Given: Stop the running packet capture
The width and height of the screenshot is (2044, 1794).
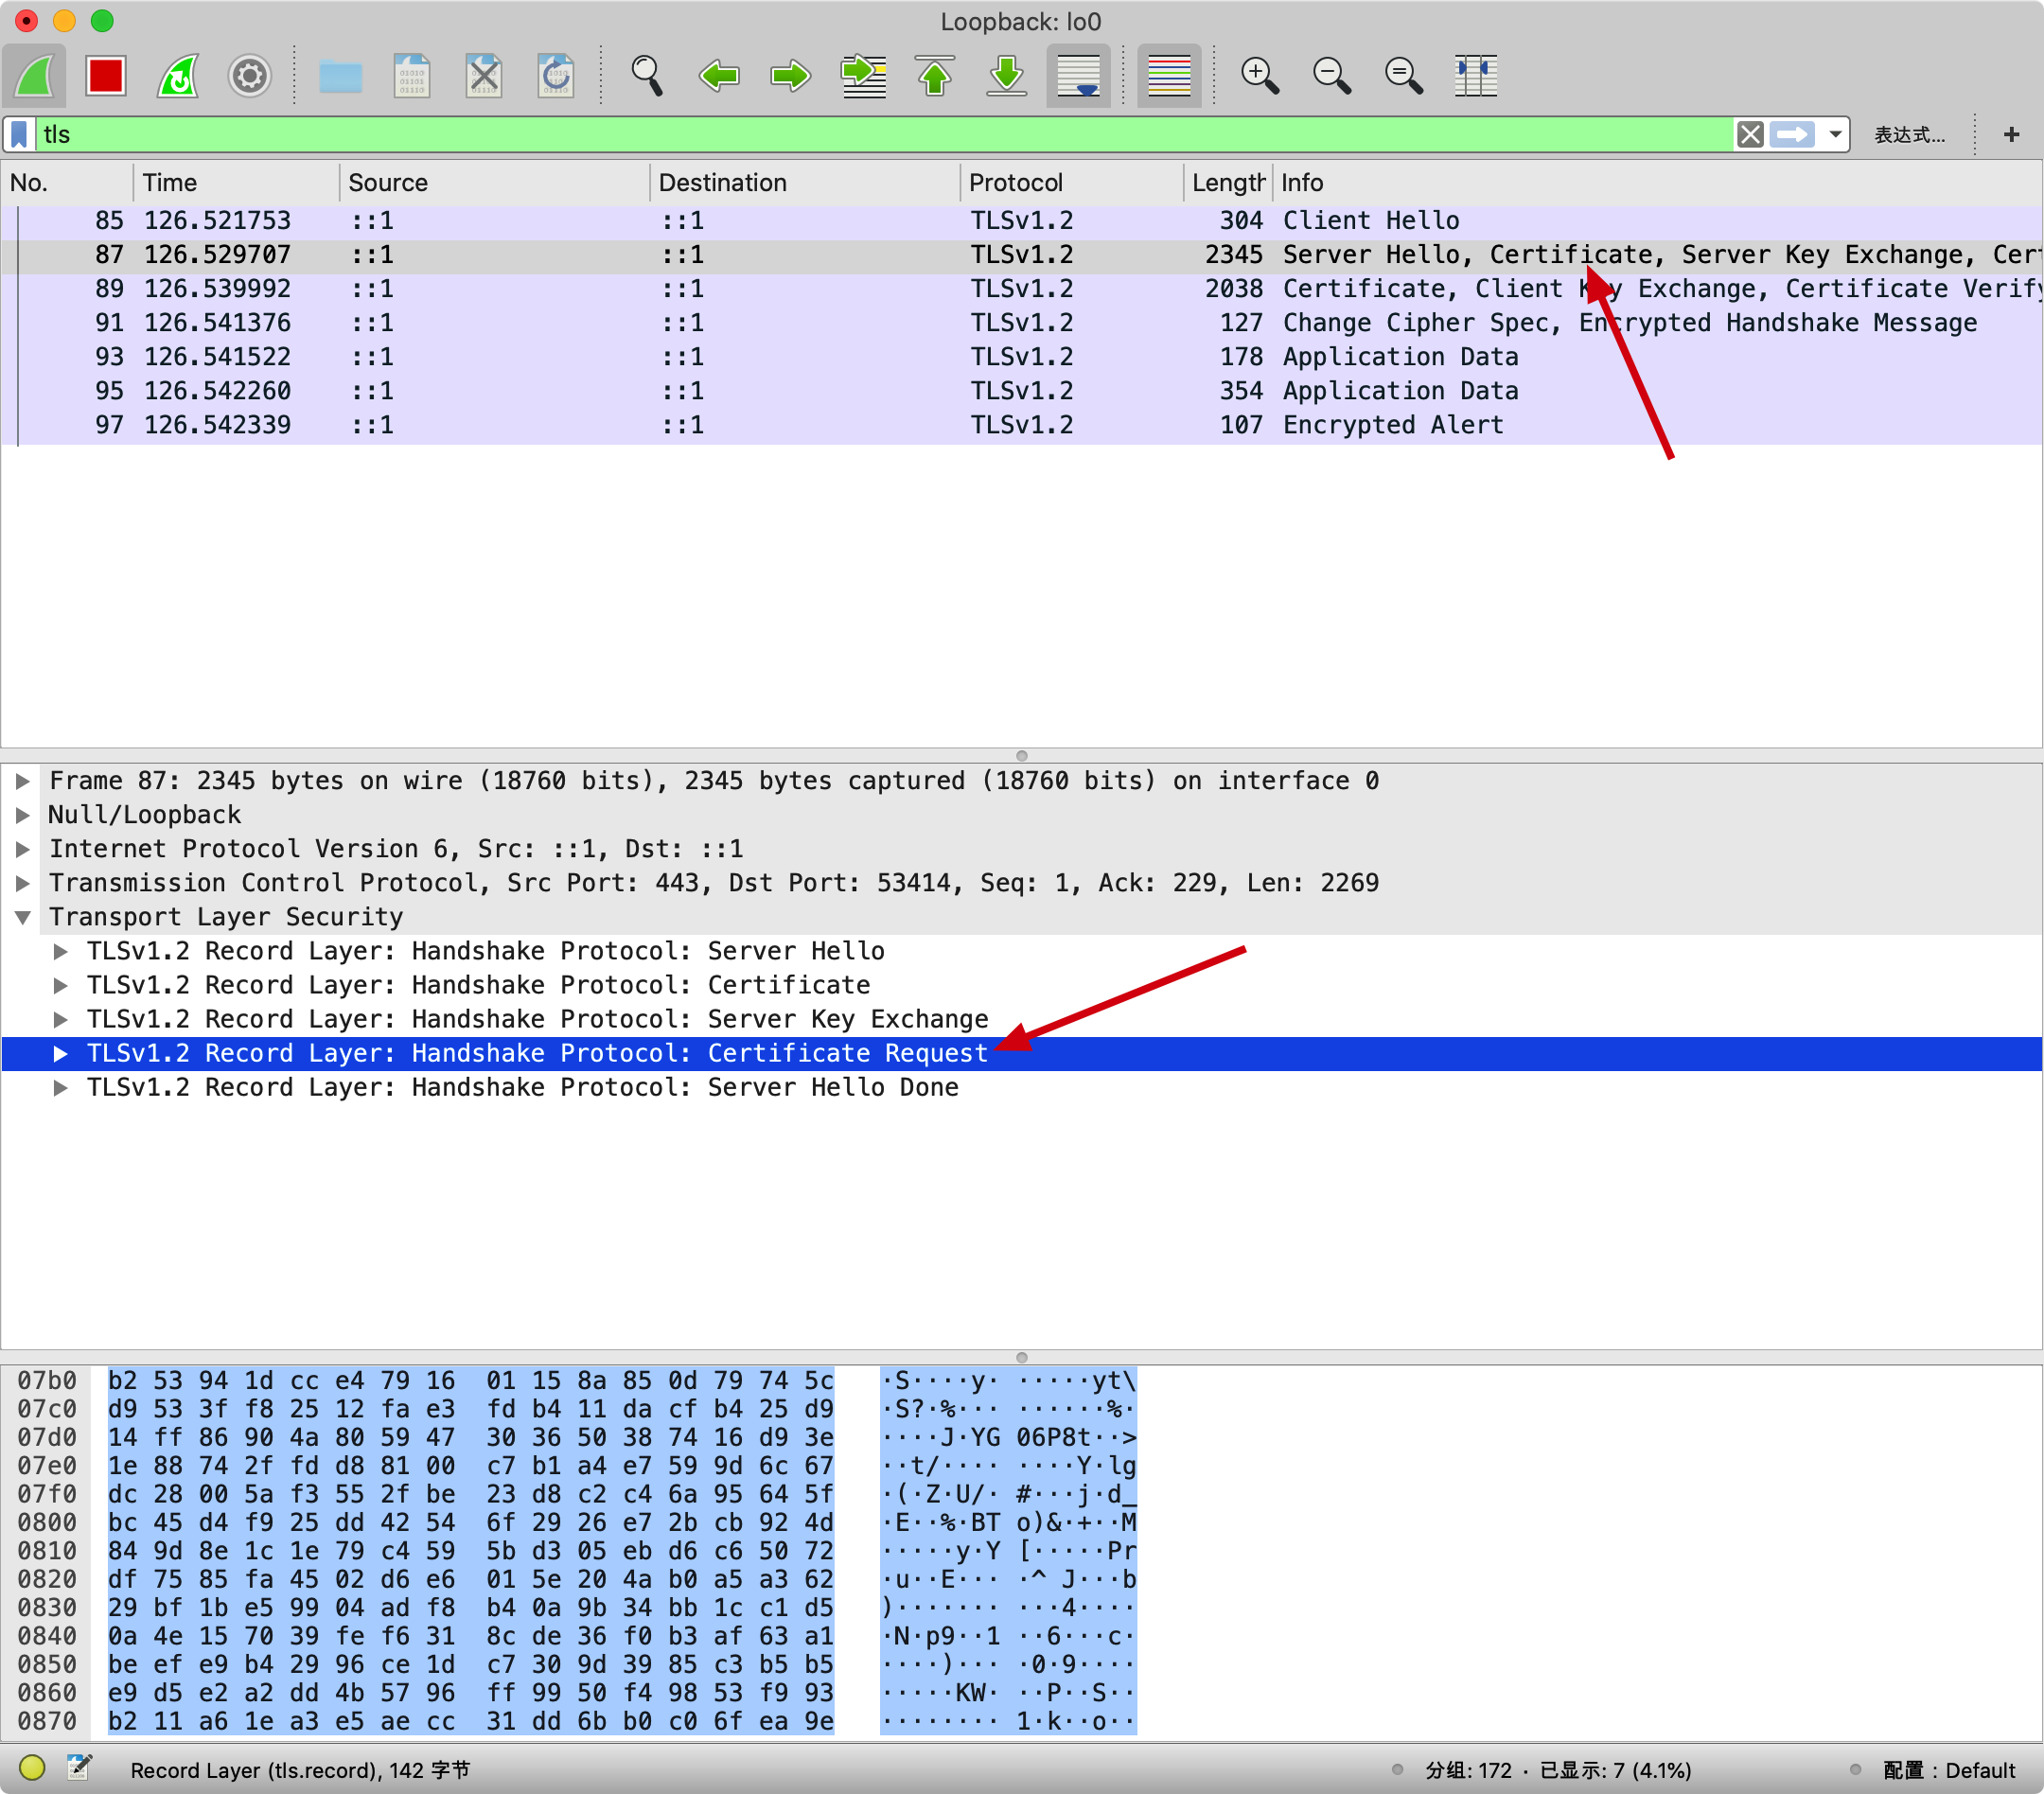Looking at the screenshot, I should point(105,76).
